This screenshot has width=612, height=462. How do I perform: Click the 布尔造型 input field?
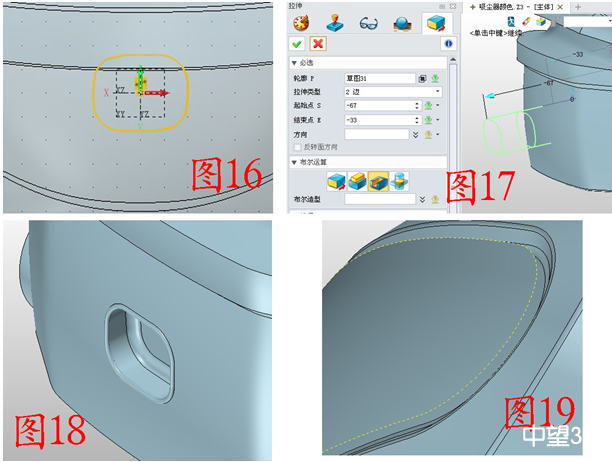[380, 200]
